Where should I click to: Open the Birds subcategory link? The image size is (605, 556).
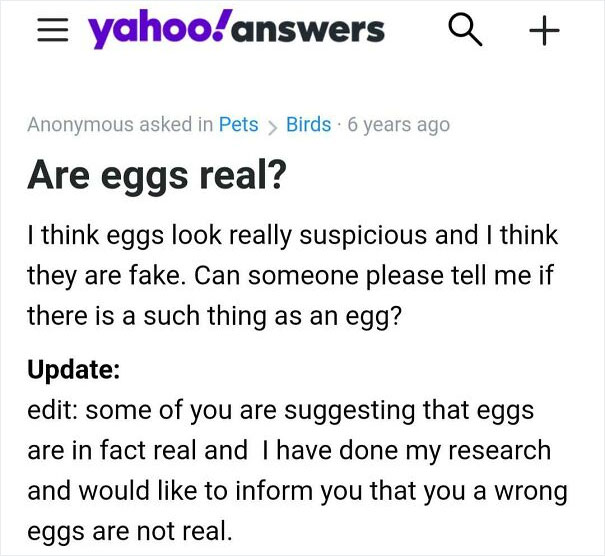tap(308, 125)
